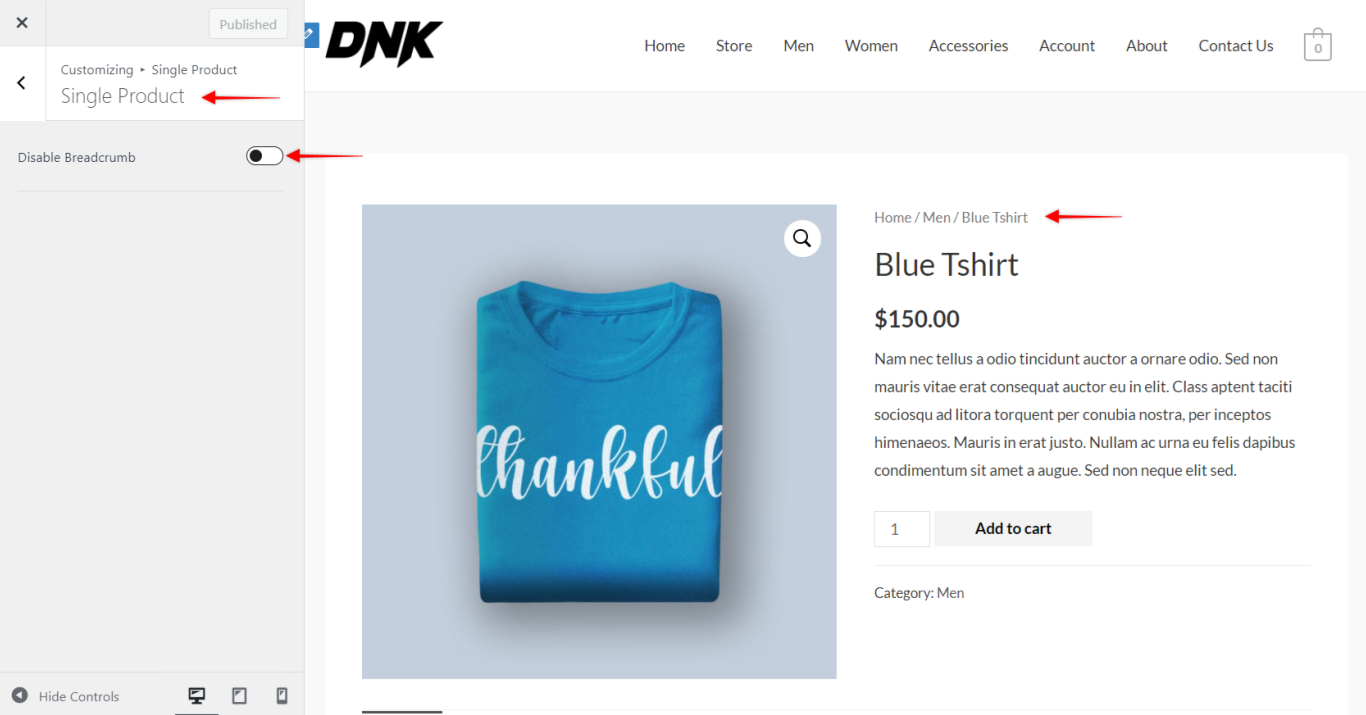The height and width of the screenshot is (715, 1366).
Task: Toggle the Disable Breadcrumb switch
Action: point(265,156)
